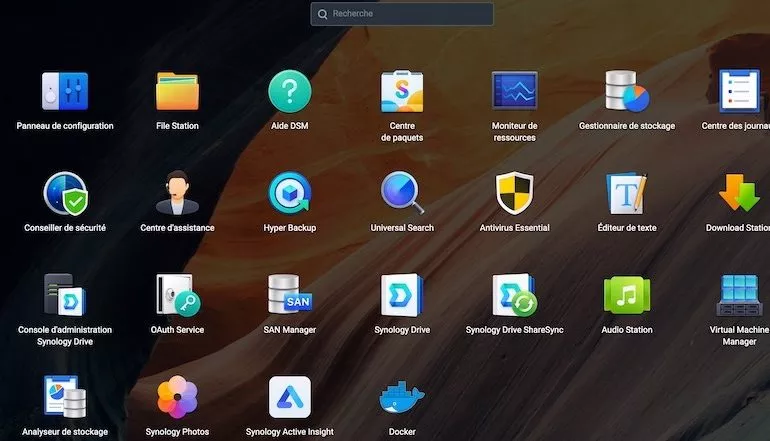Open Panneau de configuration
770x441 pixels.
(x=65, y=91)
